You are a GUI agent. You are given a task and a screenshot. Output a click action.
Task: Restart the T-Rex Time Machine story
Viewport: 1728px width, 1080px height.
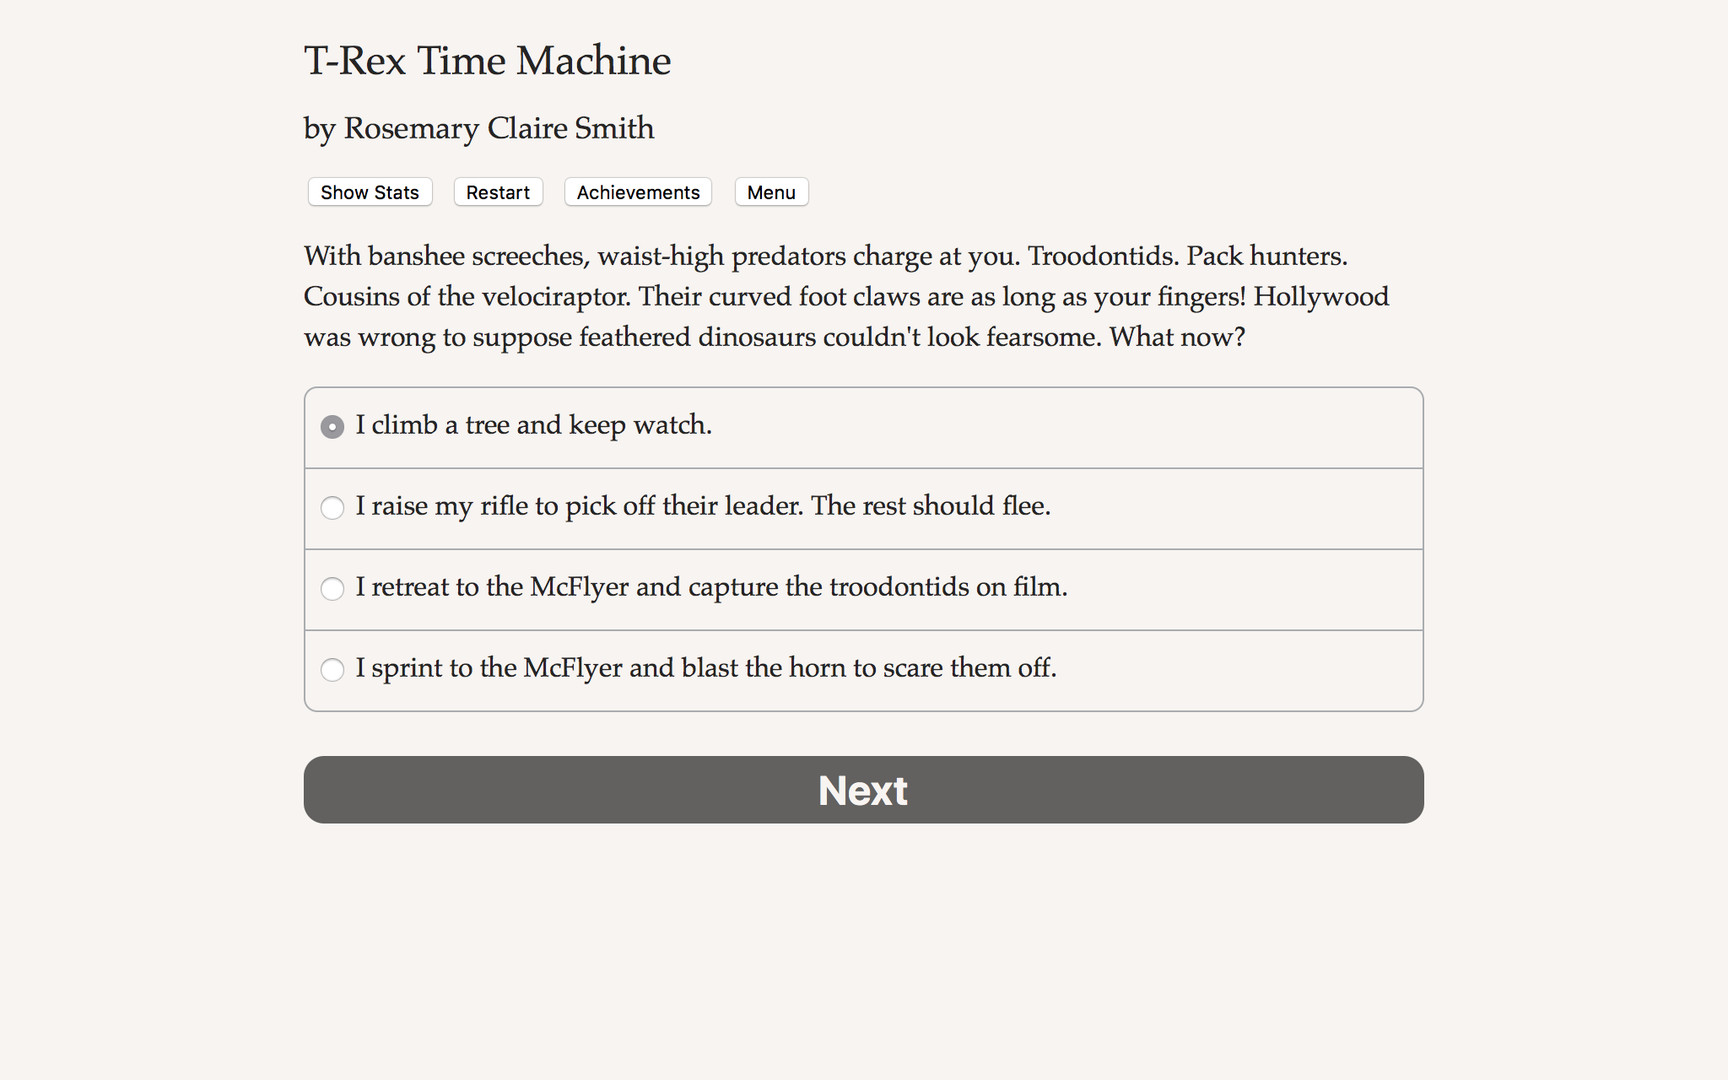(x=497, y=192)
